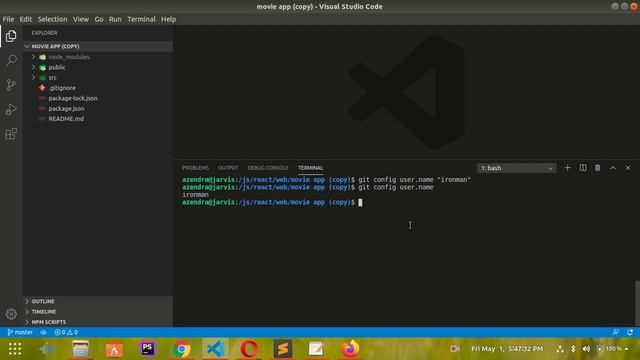Click the errors and warnings status indicator
Screen dimensions: 640x360
tap(66, 332)
